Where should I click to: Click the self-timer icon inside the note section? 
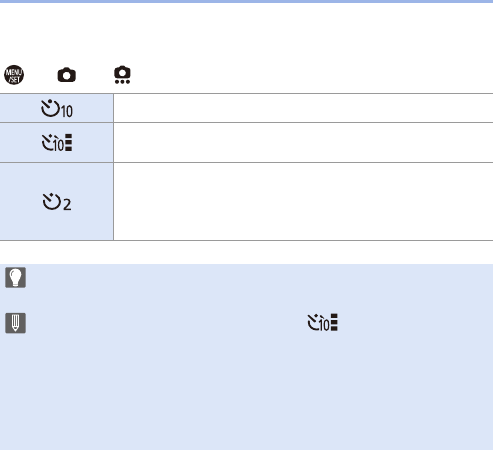pos(322,323)
